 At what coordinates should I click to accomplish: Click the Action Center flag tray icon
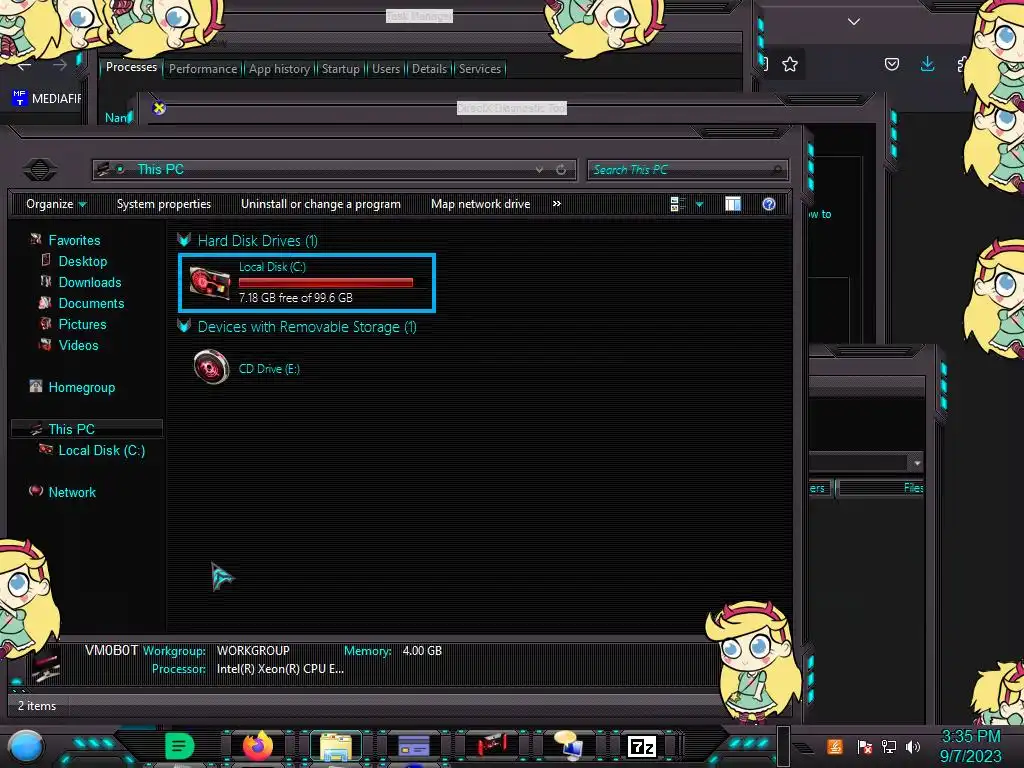point(865,746)
